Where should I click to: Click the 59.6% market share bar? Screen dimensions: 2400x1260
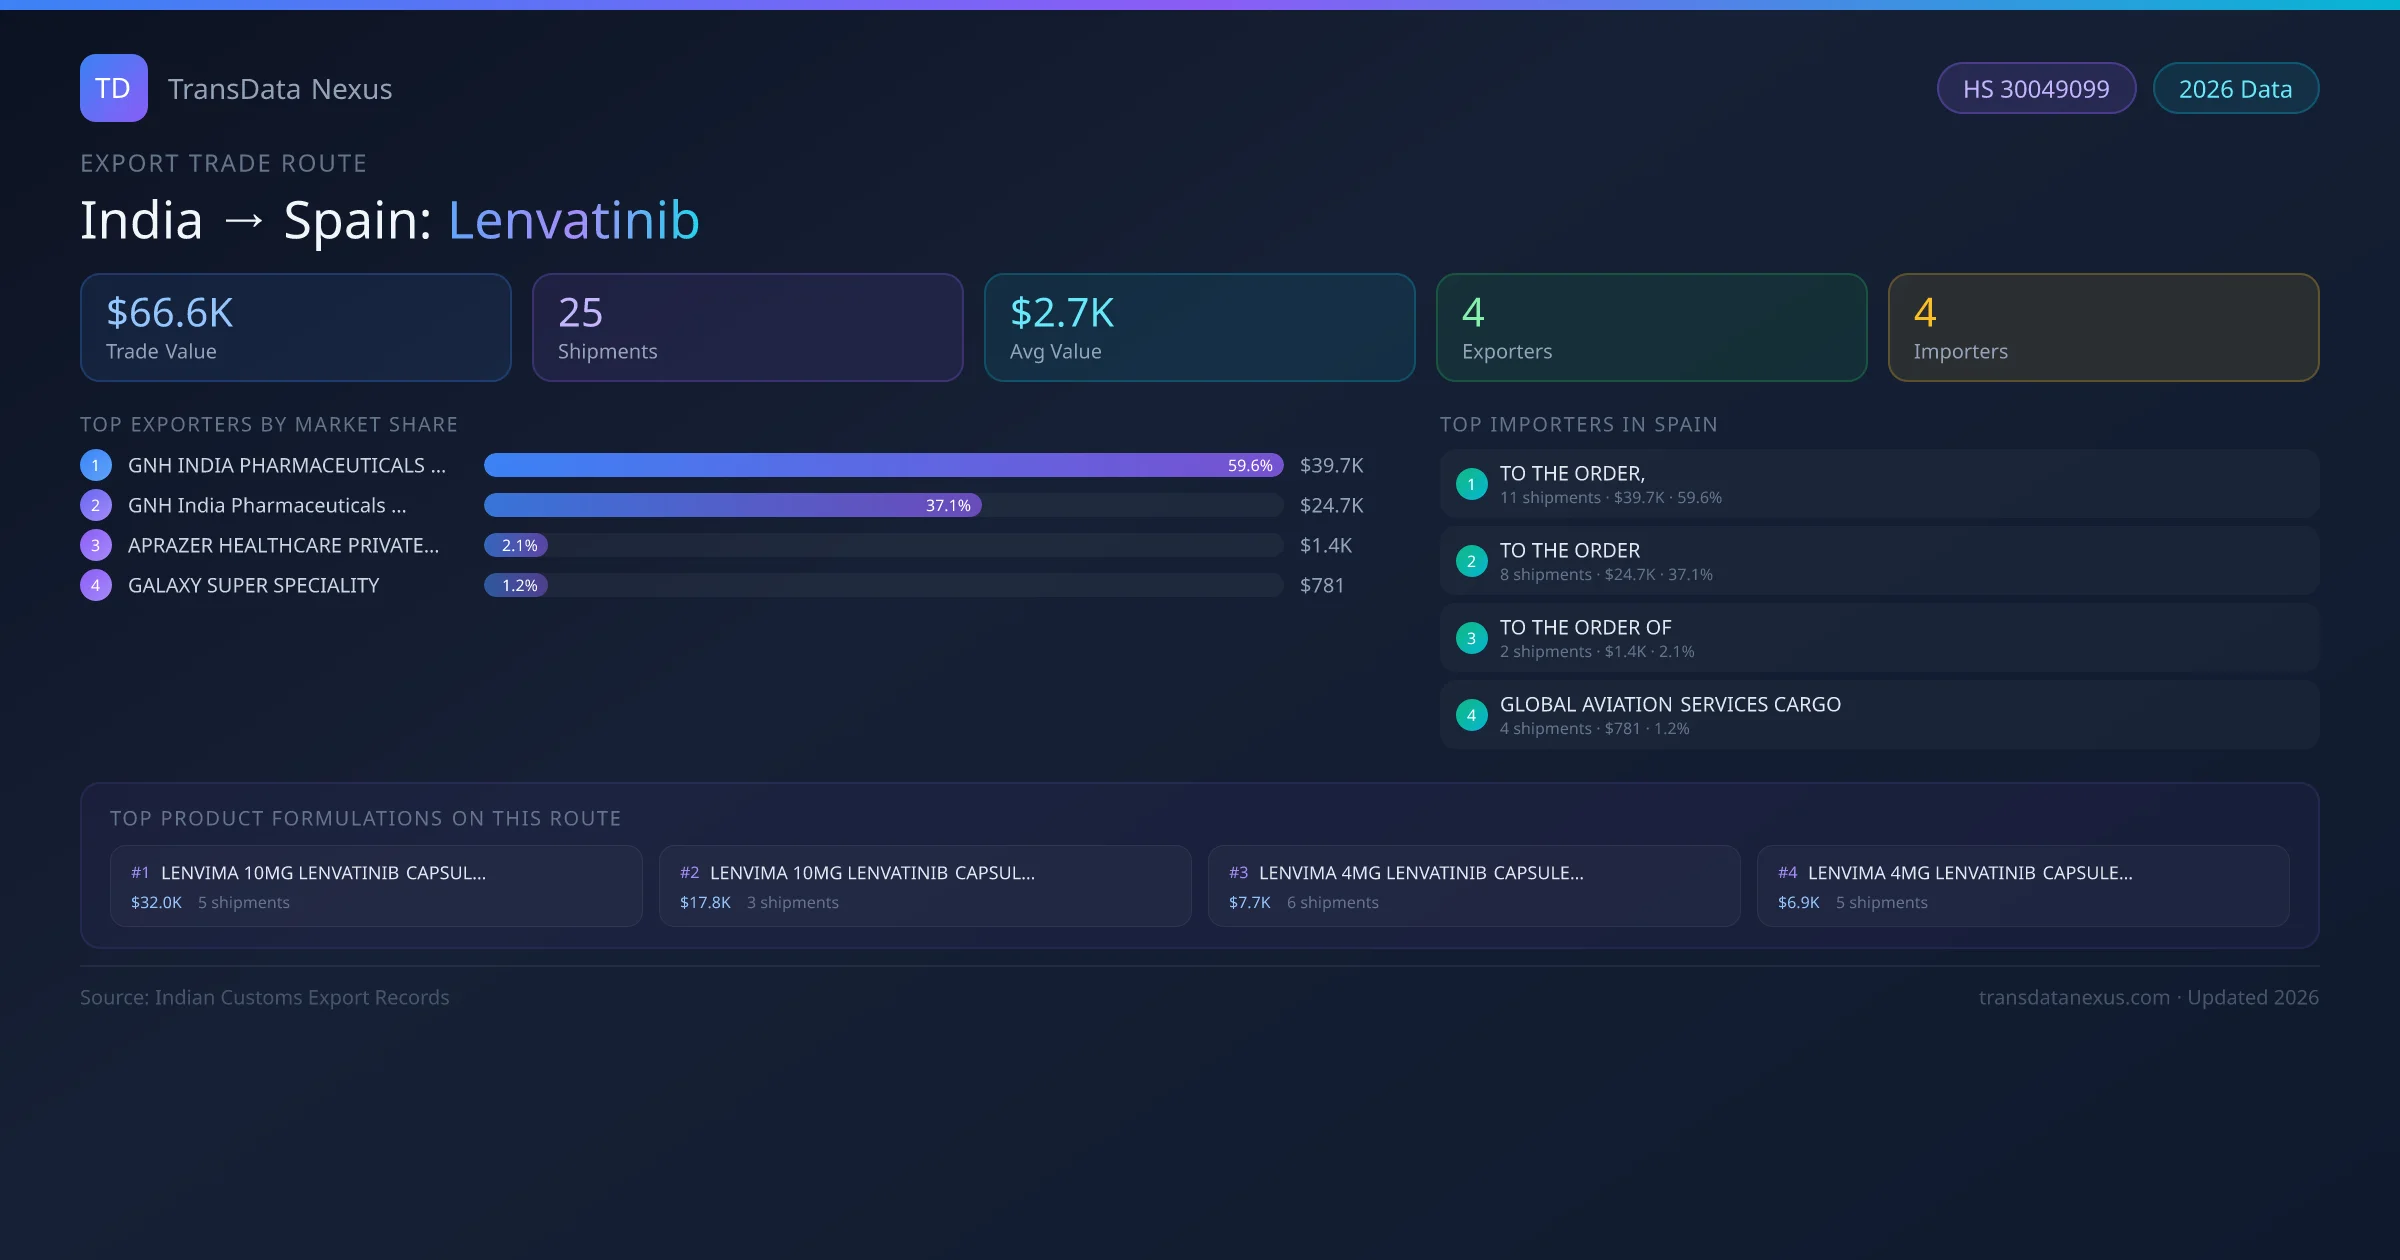pos(883,465)
